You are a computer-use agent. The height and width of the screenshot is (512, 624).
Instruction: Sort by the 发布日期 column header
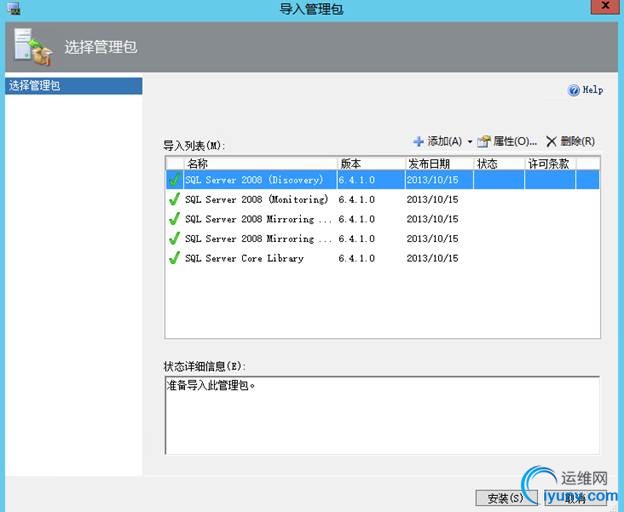(x=439, y=164)
